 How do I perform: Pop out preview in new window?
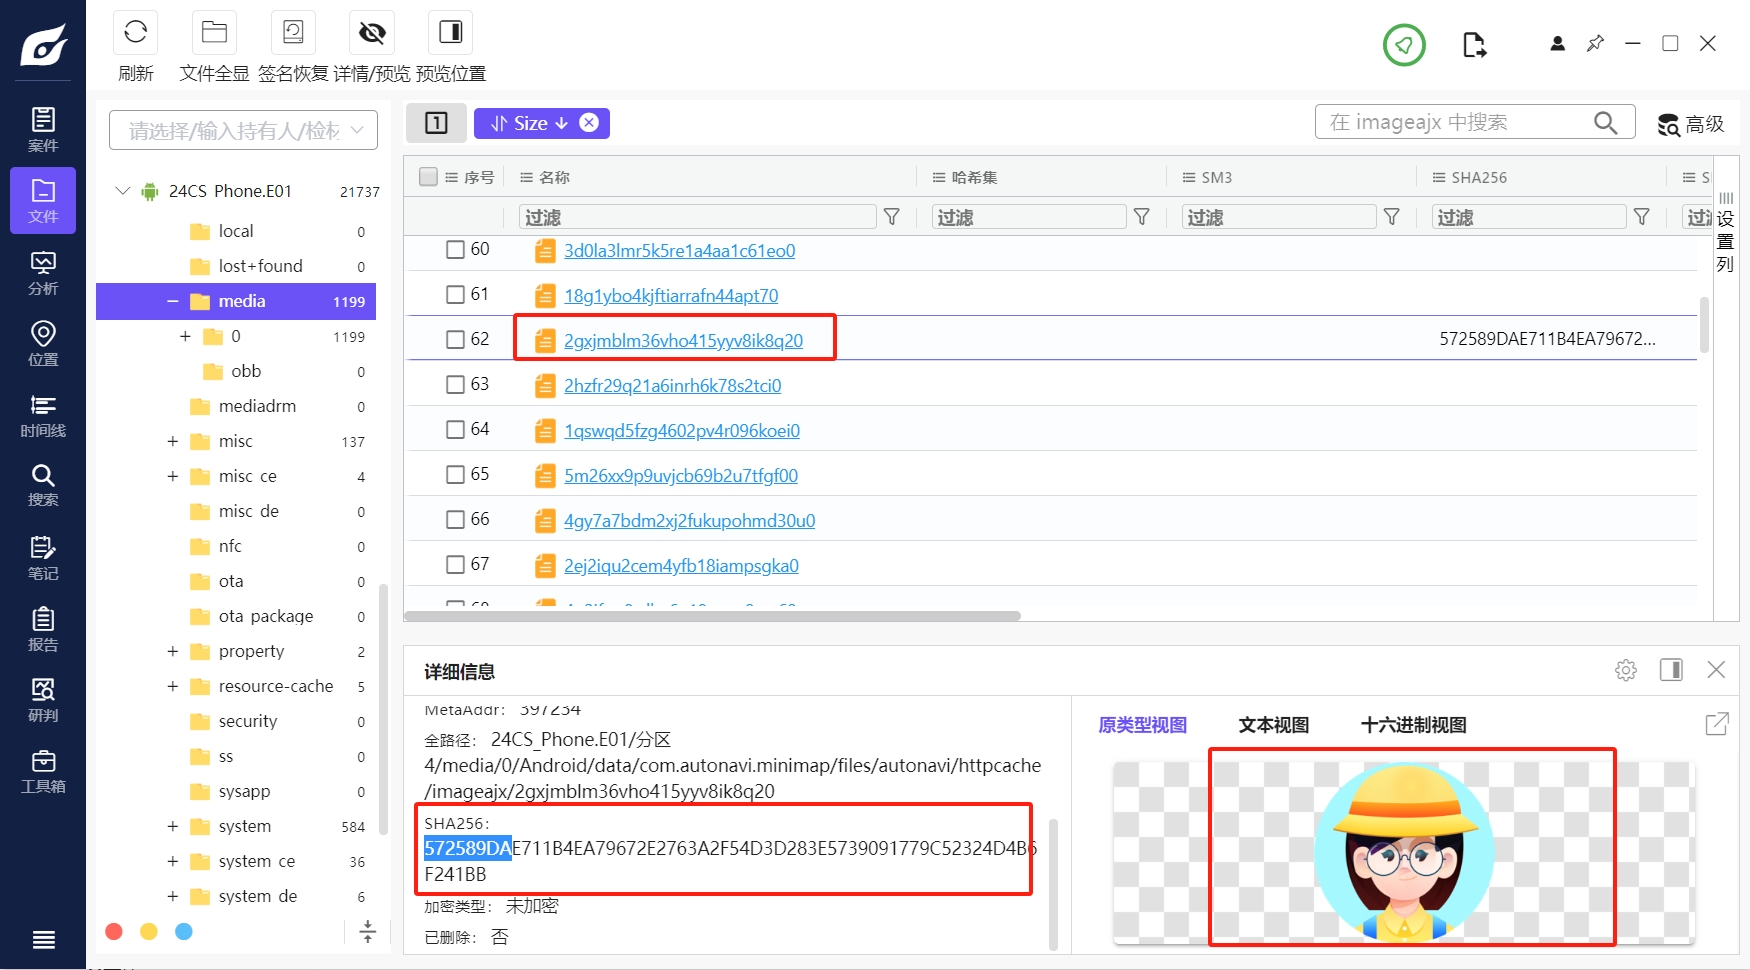click(1717, 724)
